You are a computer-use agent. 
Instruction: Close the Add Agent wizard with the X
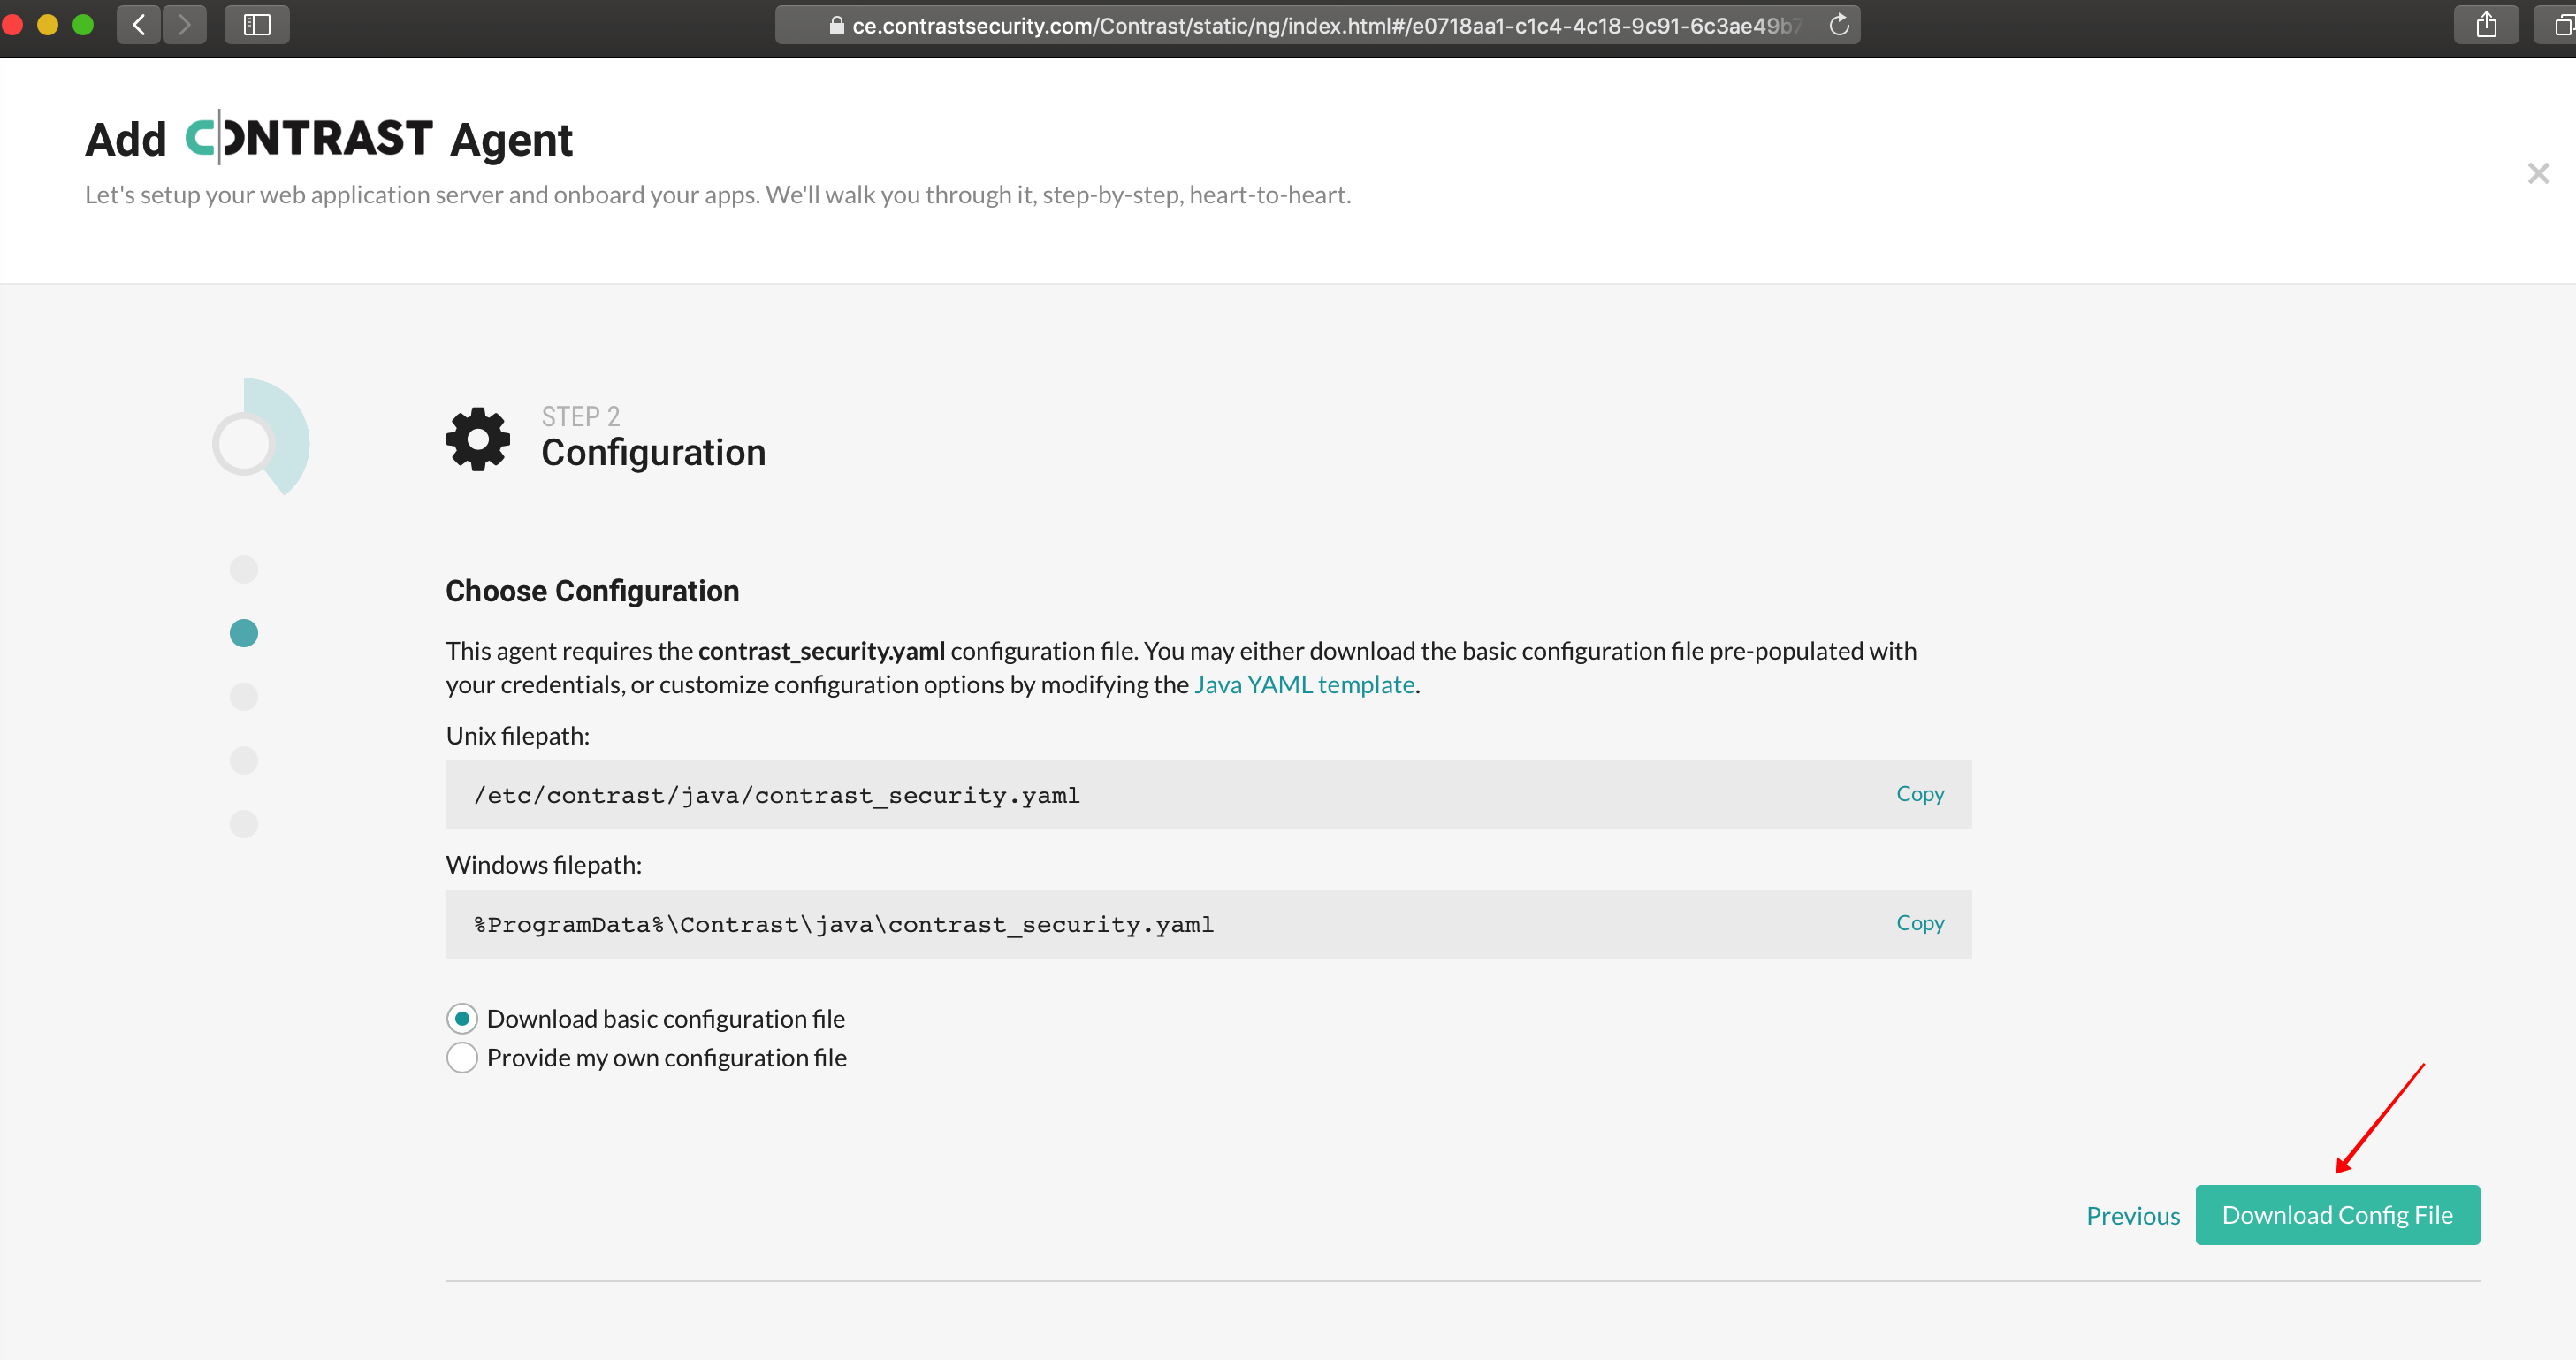coord(2538,173)
